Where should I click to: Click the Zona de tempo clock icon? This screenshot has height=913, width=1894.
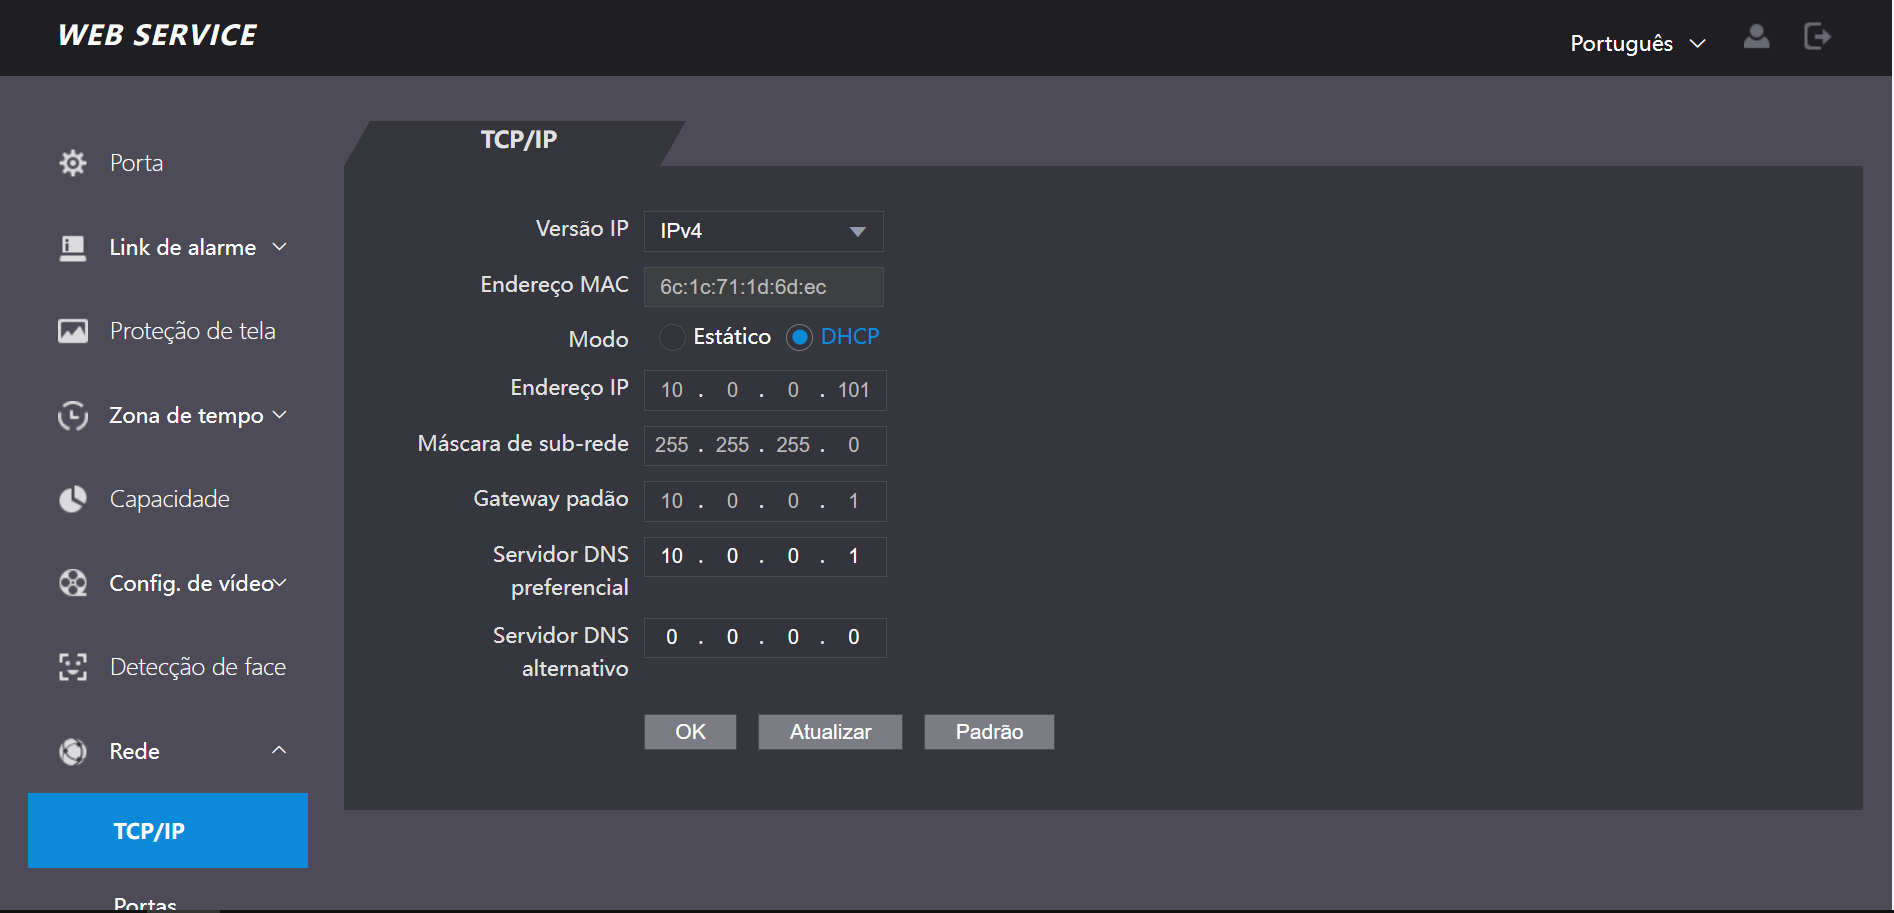[x=73, y=415]
